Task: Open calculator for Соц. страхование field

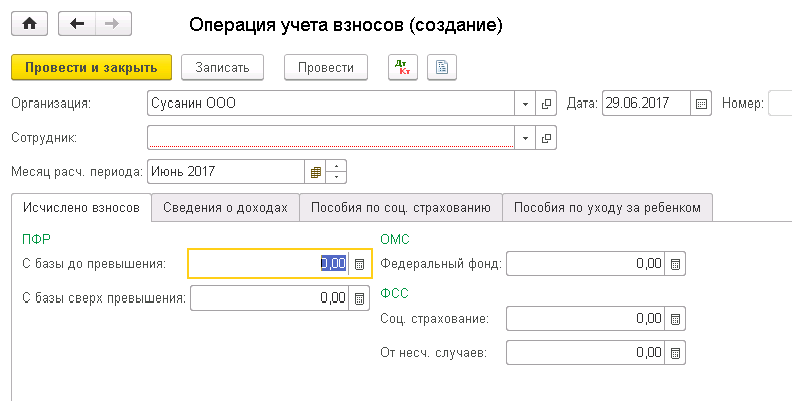Action: (676, 319)
